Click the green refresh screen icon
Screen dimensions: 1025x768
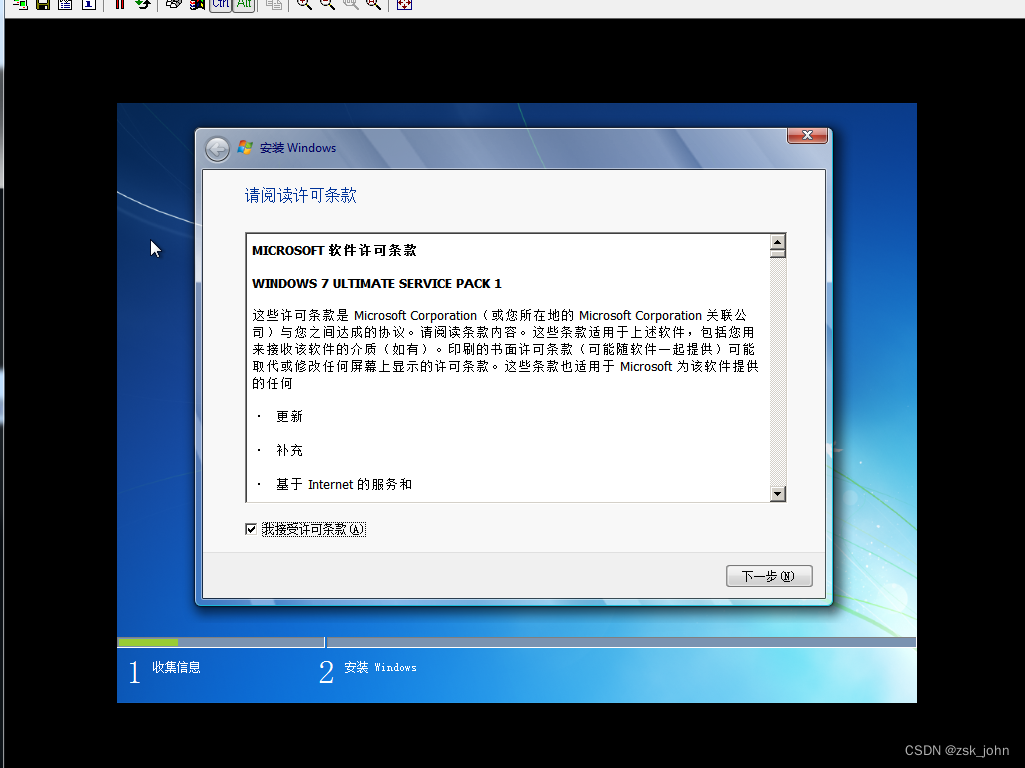(142, 4)
